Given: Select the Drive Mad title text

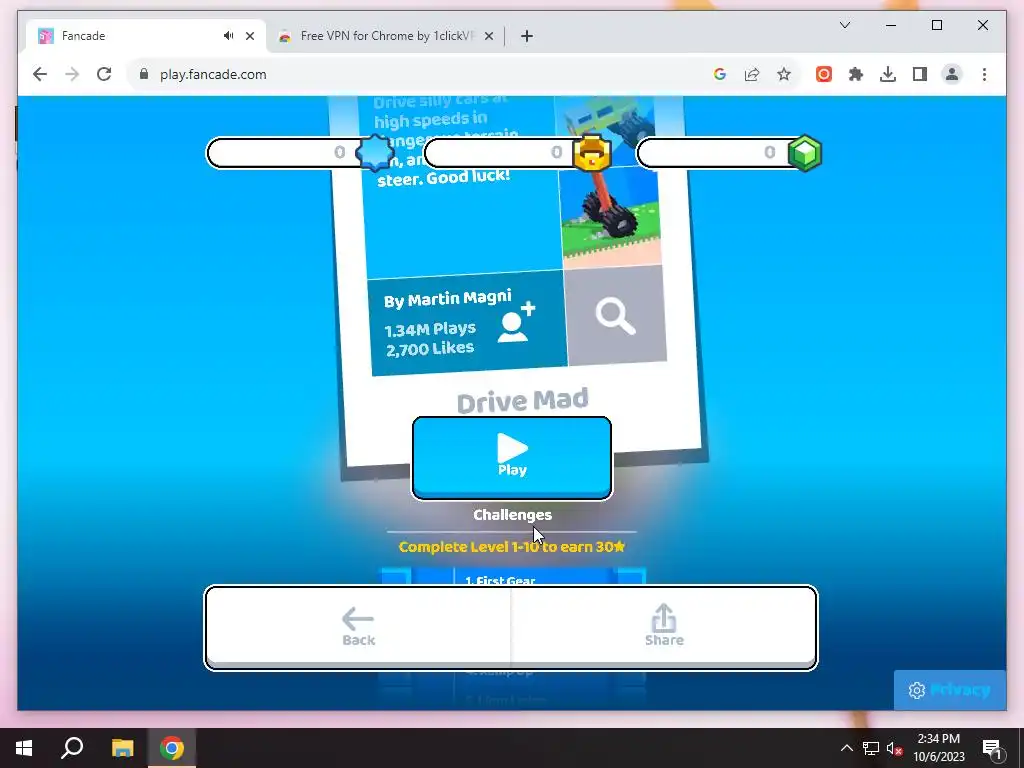Looking at the screenshot, I should click(x=522, y=401).
